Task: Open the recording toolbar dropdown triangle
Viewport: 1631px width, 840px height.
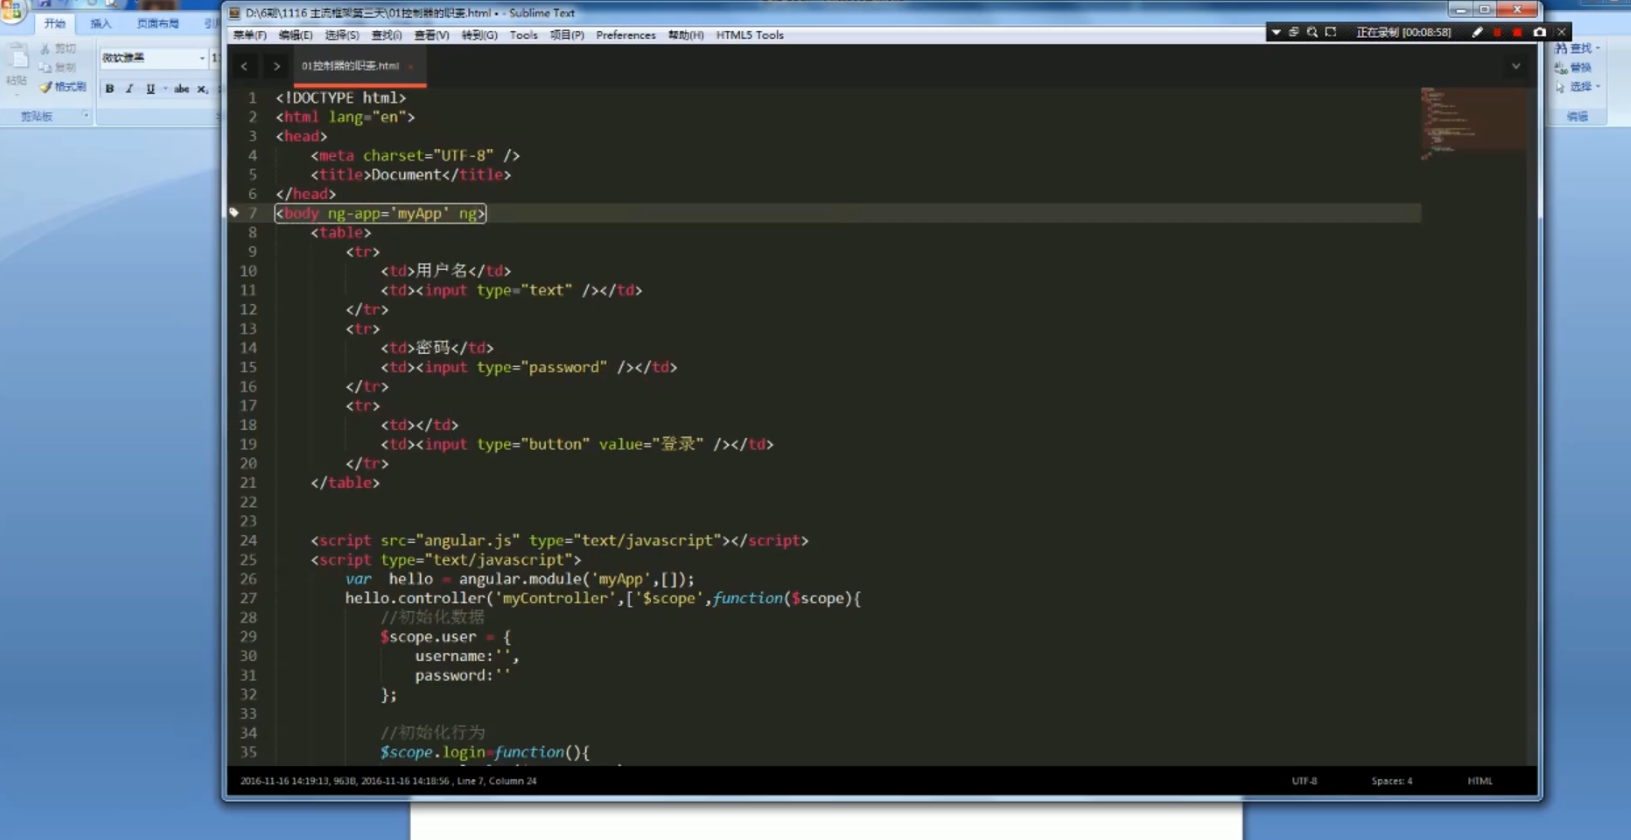Action: click(x=1276, y=32)
